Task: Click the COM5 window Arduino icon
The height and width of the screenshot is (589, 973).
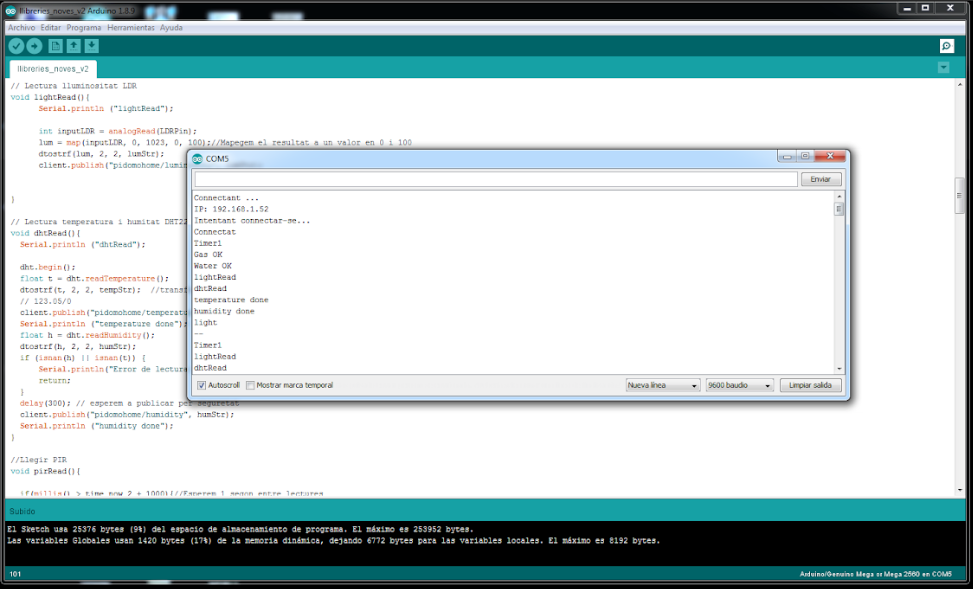Action: pyautogui.click(x=198, y=158)
